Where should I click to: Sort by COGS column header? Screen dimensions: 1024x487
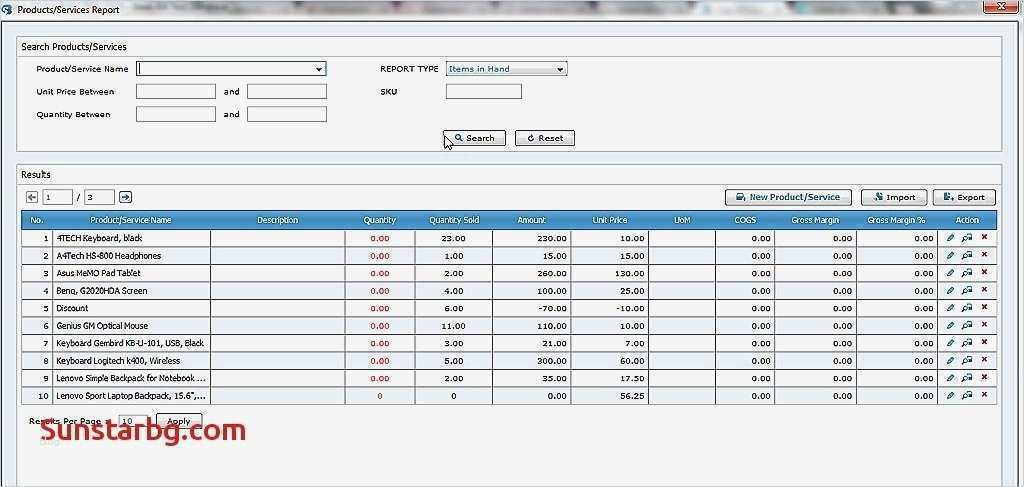pos(745,220)
